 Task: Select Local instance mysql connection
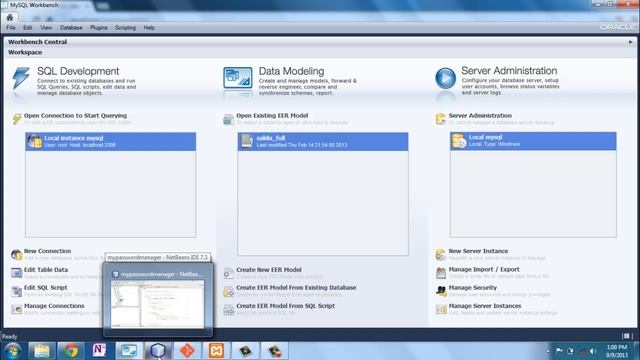[x=111, y=142]
